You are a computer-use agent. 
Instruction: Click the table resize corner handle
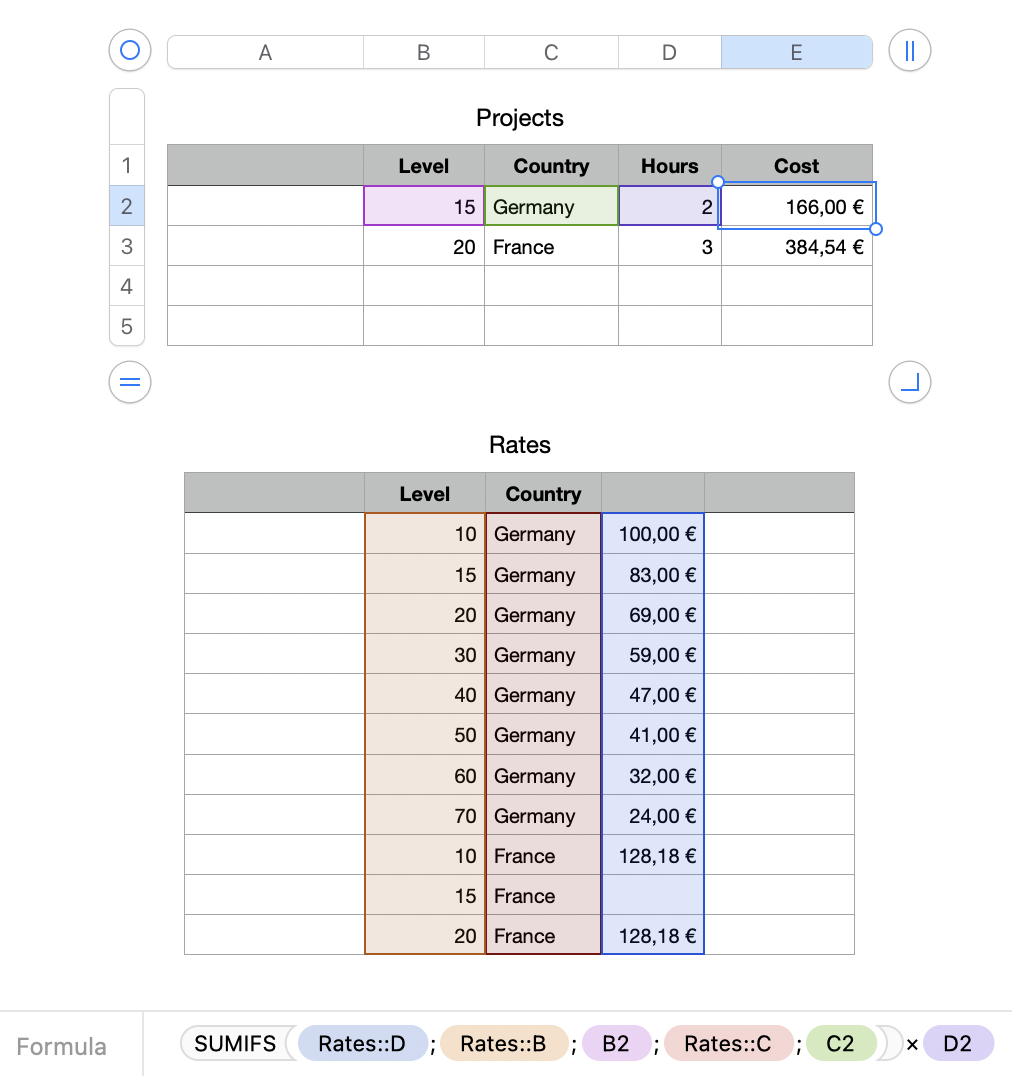pyautogui.click(x=909, y=382)
